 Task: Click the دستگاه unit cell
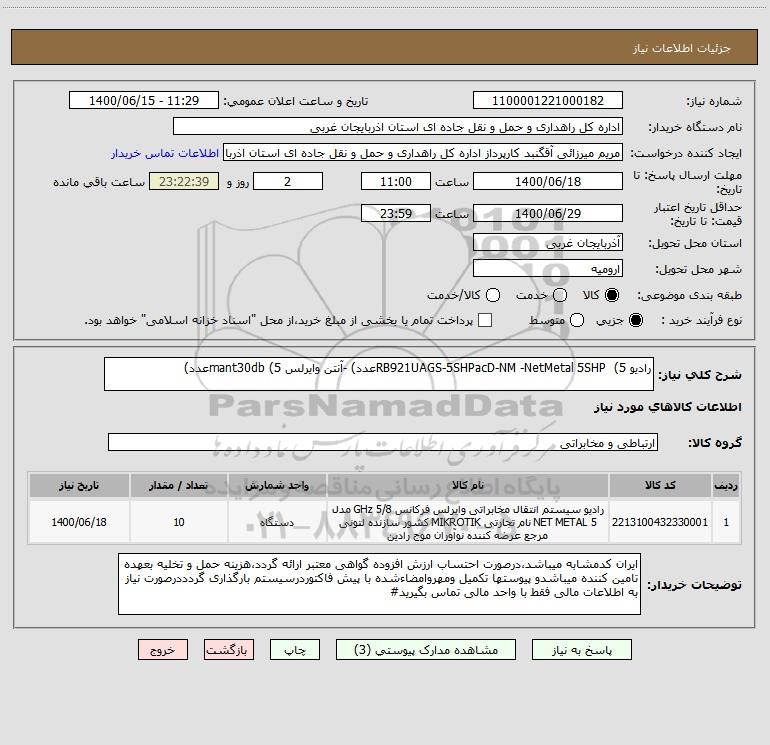tap(277, 522)
